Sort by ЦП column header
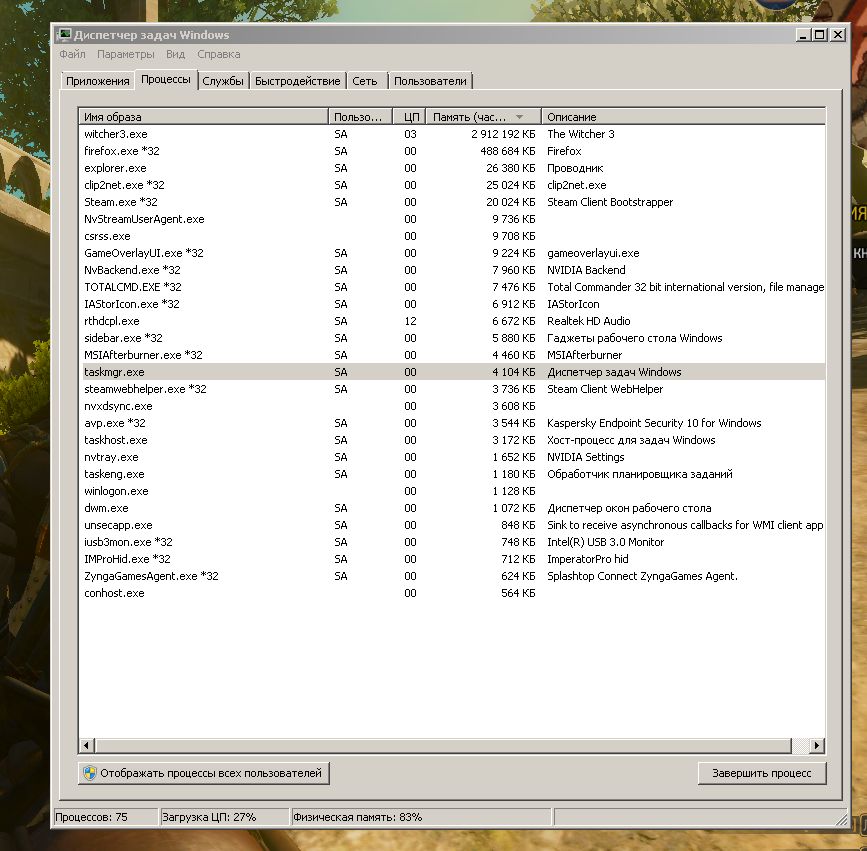 [x=410, y=117]
